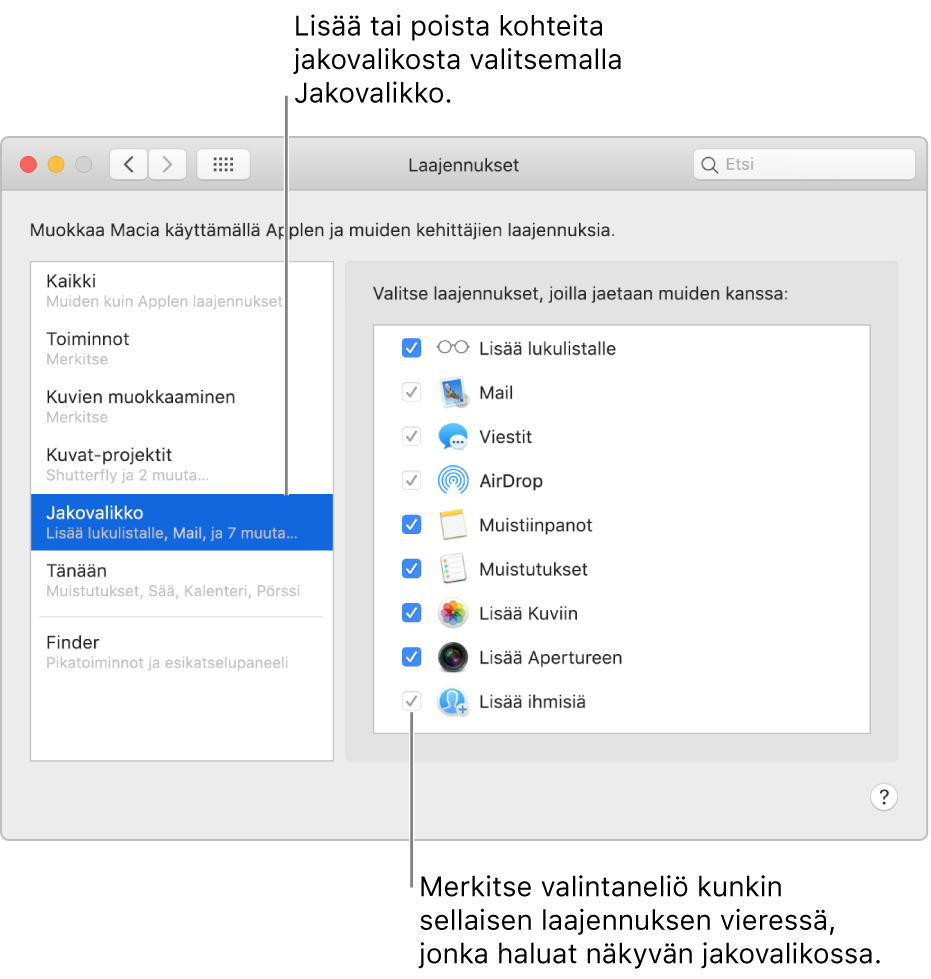This screenshot has width=931, height=979.
Task: Toggle the Mail checkbox
Action: [411, 392]
